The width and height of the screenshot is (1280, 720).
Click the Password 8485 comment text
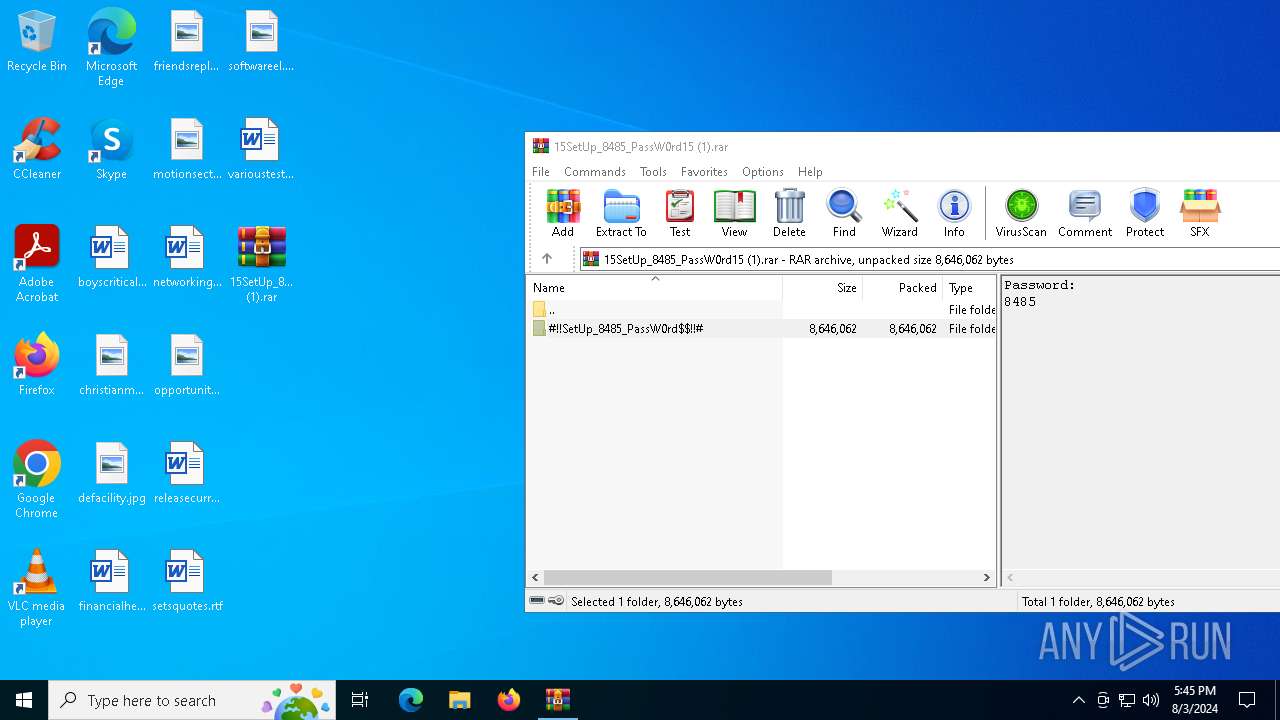click(x=1039, y=293)
